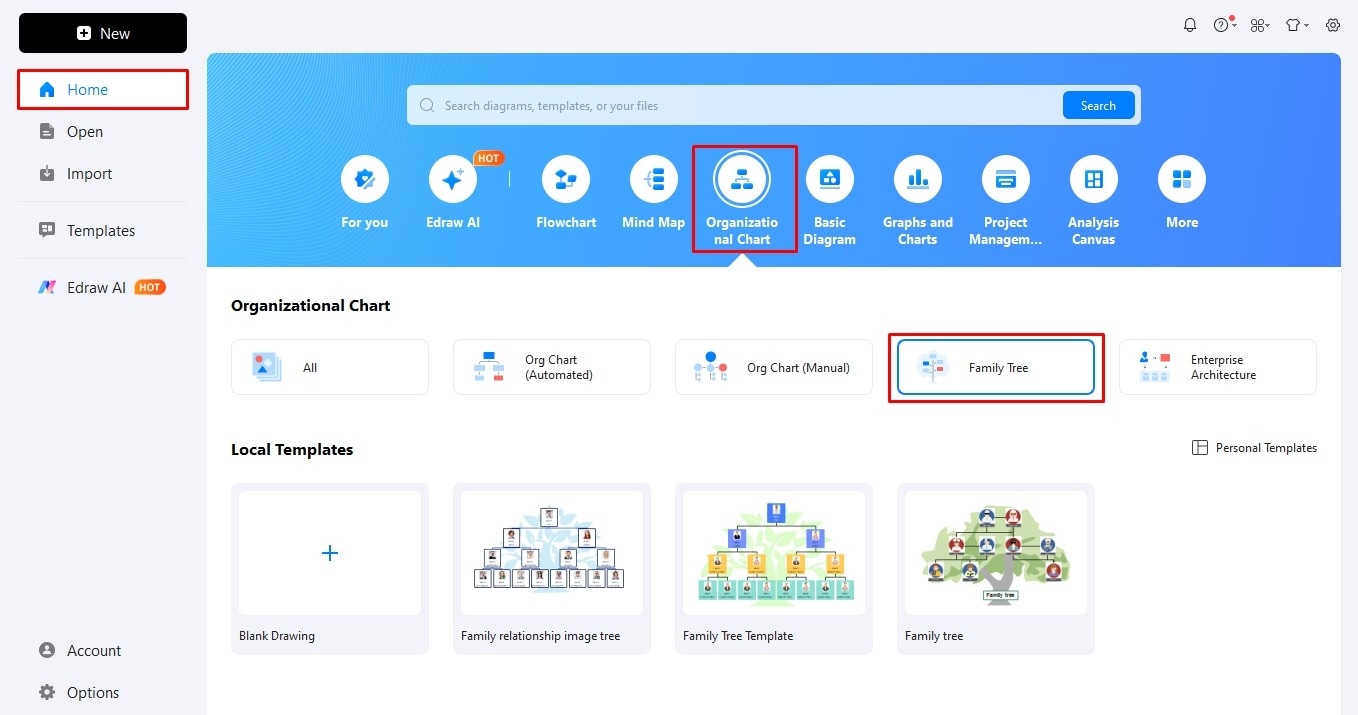Image resolution: width=1358 pixels, height=715 pixels.
Task: Open Options in the sidebar
Action: click(x=103, y=692)
